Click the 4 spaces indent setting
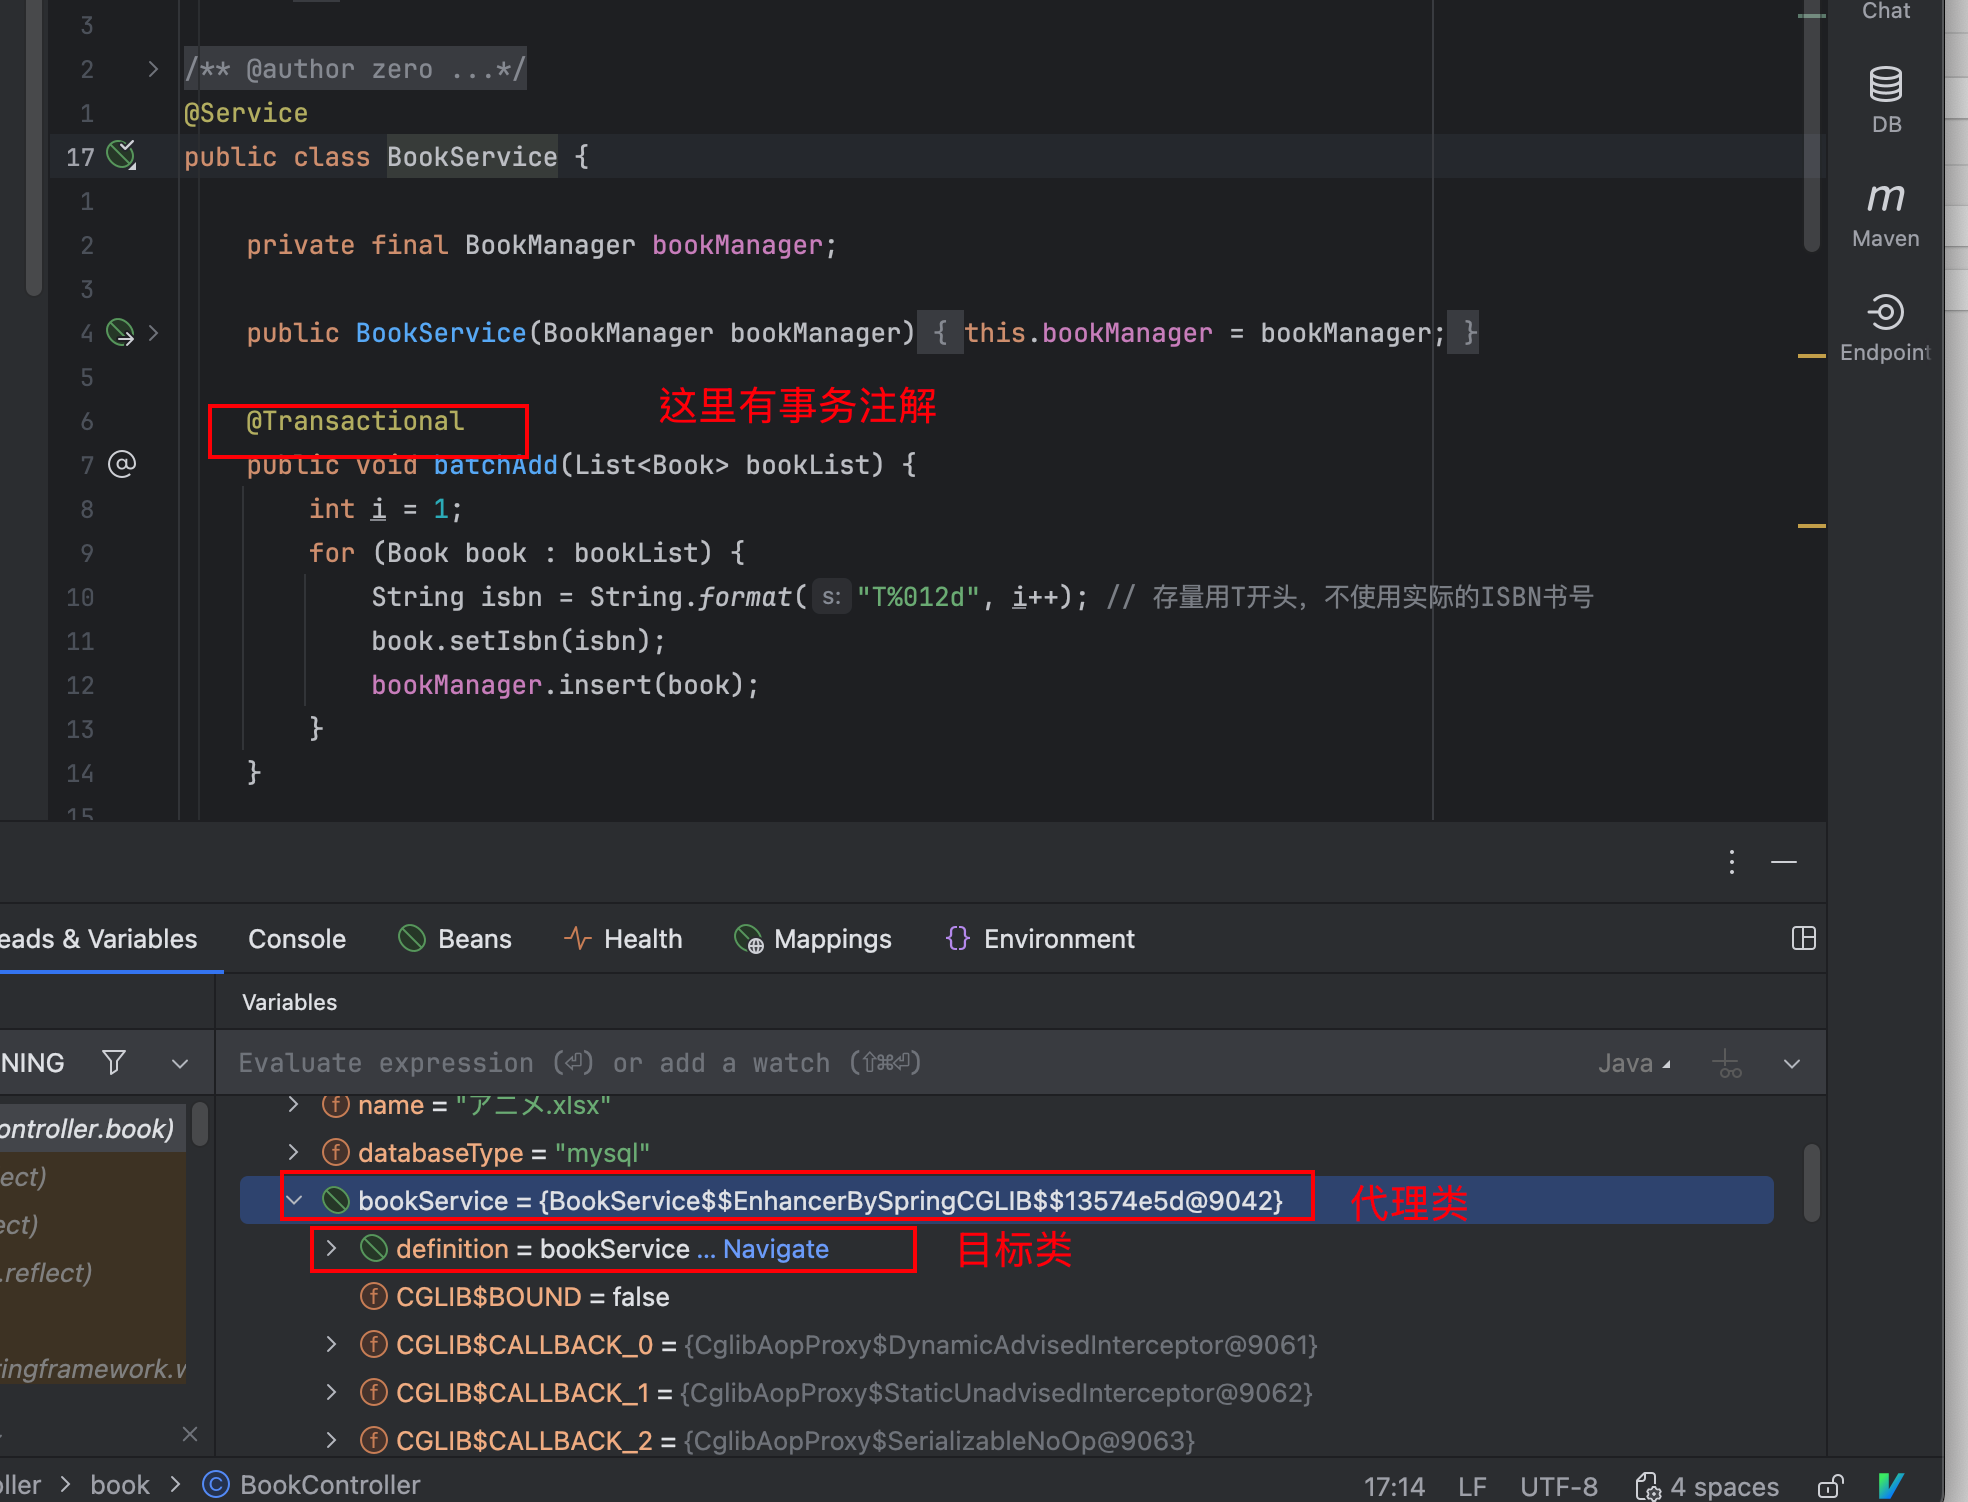The image size is (1968, 1502). (x=1723, y=1486)
